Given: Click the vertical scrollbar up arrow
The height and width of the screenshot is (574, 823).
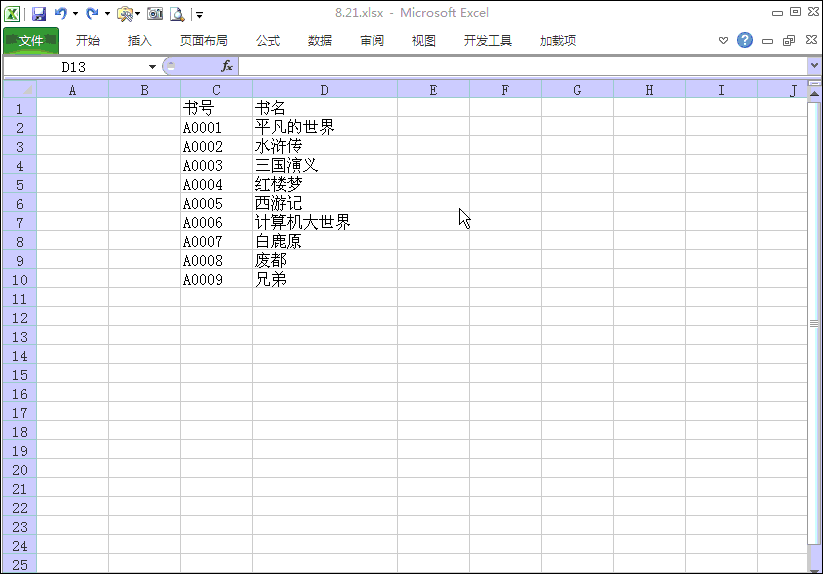Looking at the screenshot, I should click(814, 93).
